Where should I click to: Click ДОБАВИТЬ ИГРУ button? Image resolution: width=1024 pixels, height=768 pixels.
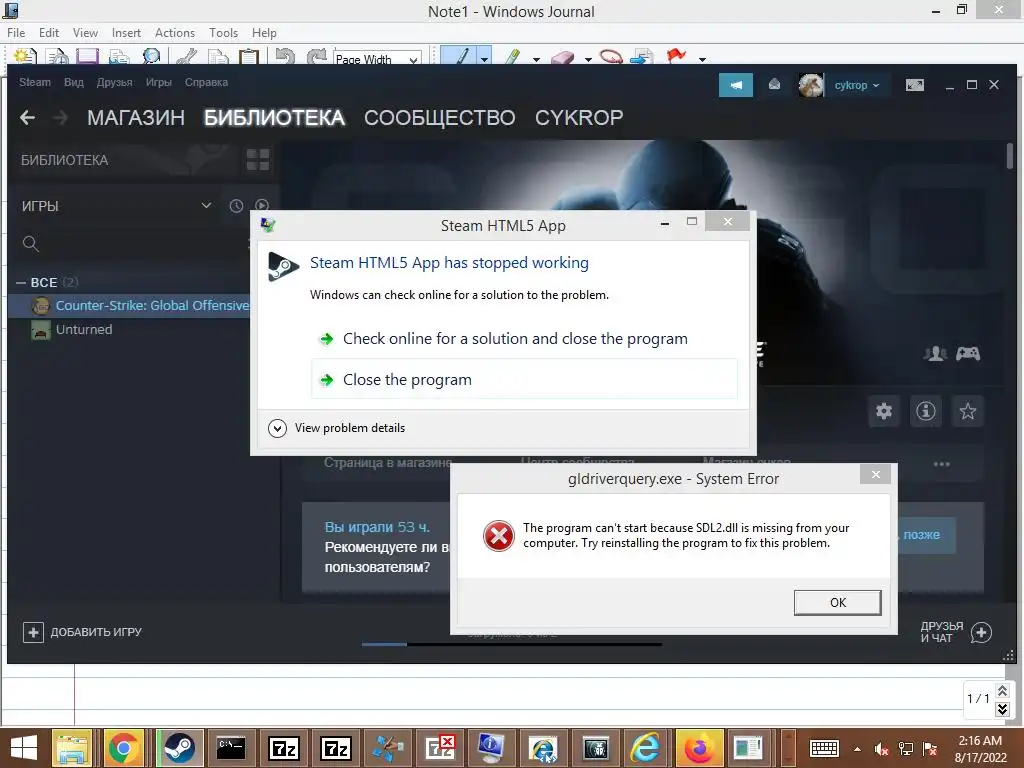(x=82, y=632)
